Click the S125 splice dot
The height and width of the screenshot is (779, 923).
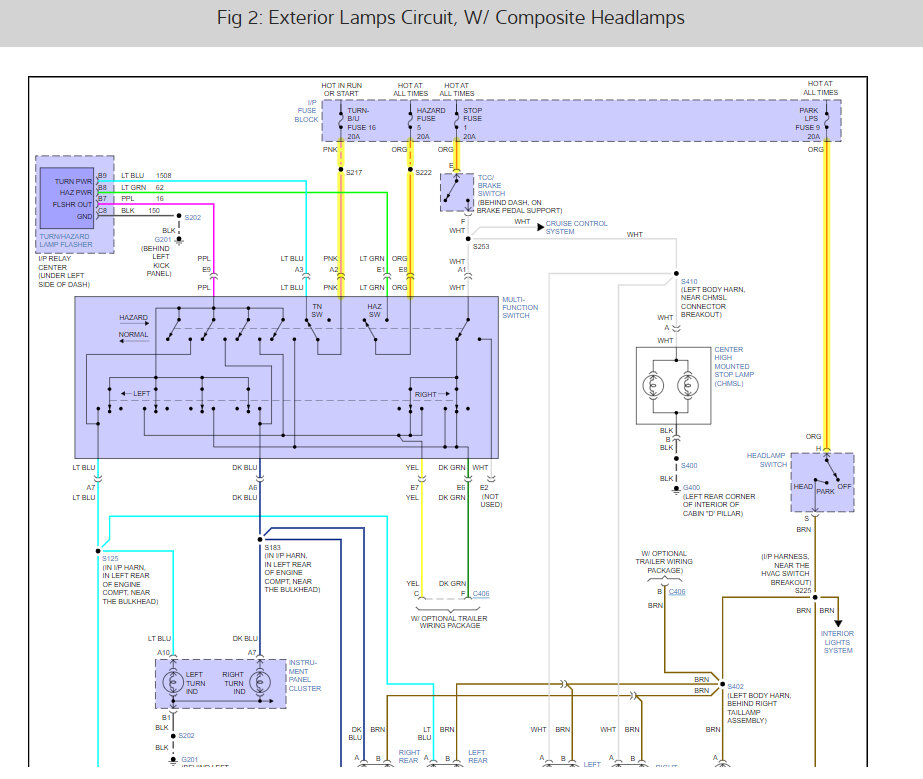click(98, 551)
